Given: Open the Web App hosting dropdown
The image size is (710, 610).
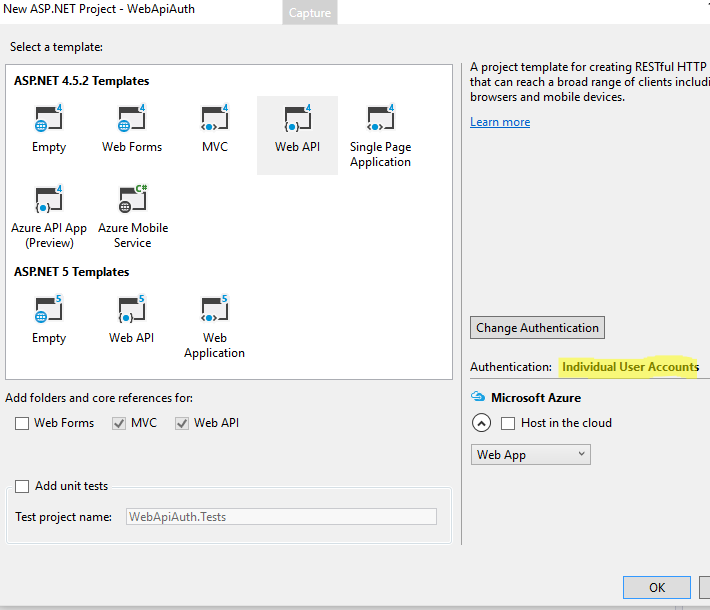Looking at the screenshot, I should point(530,454).
